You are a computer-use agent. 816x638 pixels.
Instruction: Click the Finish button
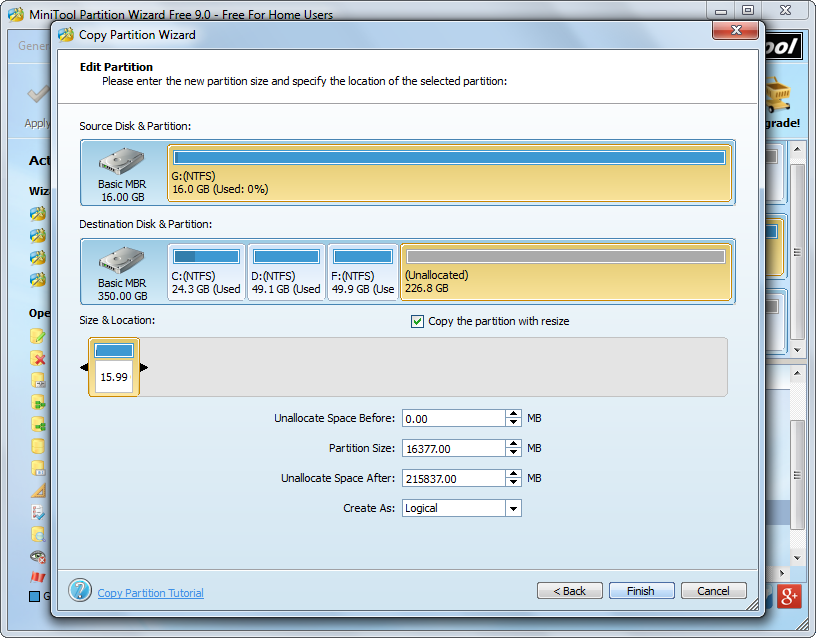[641, 591]
